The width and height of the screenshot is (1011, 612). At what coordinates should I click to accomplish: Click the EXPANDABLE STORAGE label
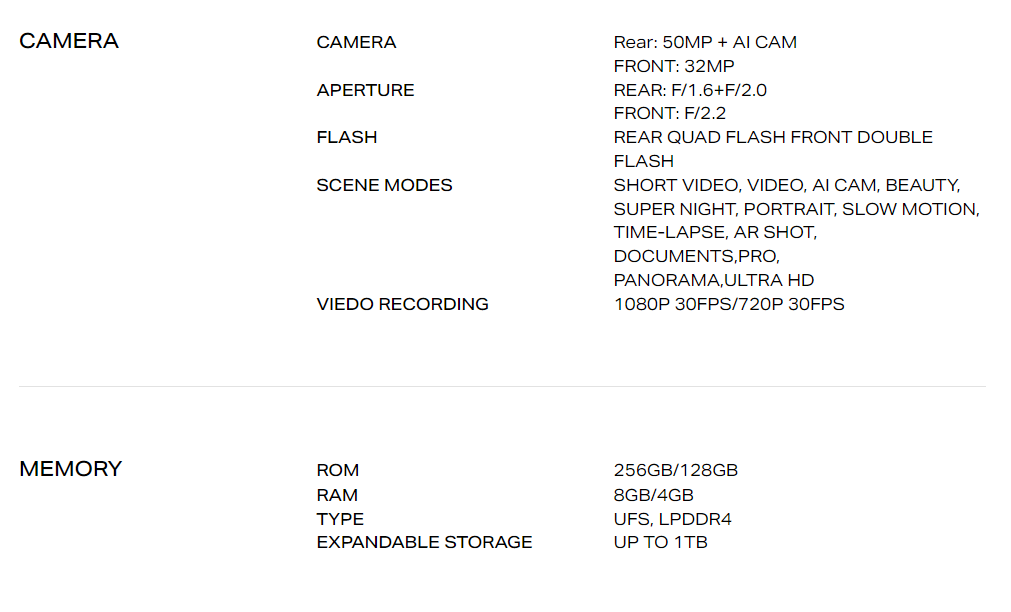pyautogui.click(x=424, y=542)
